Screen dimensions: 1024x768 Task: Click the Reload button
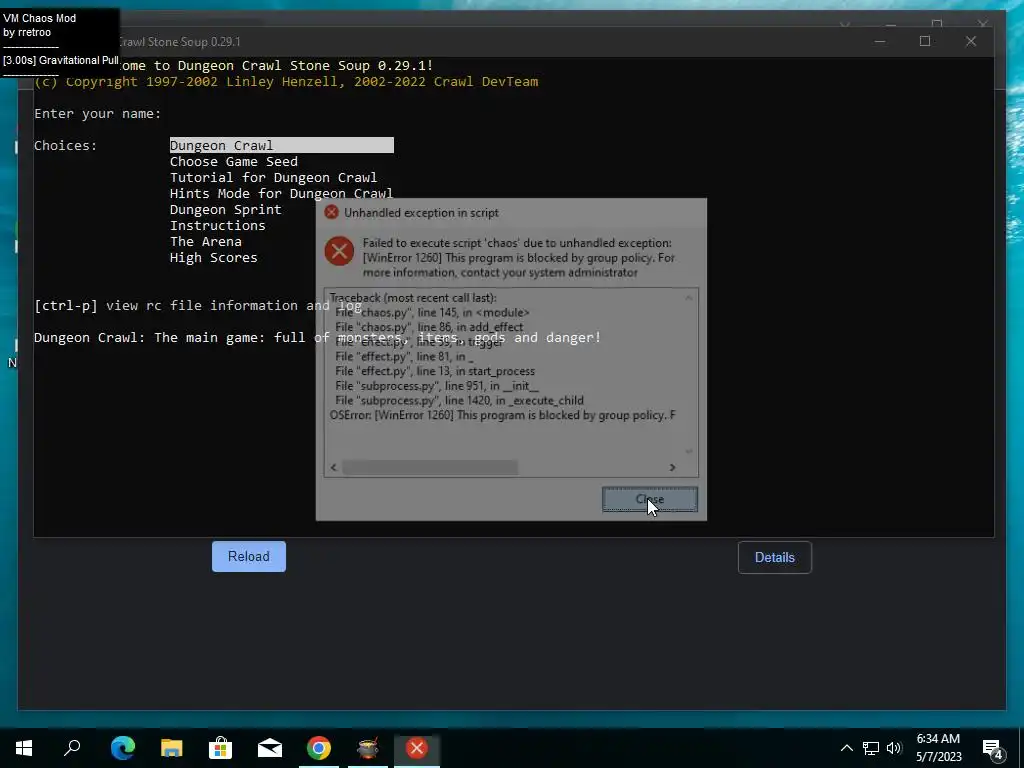click(249, 556)
